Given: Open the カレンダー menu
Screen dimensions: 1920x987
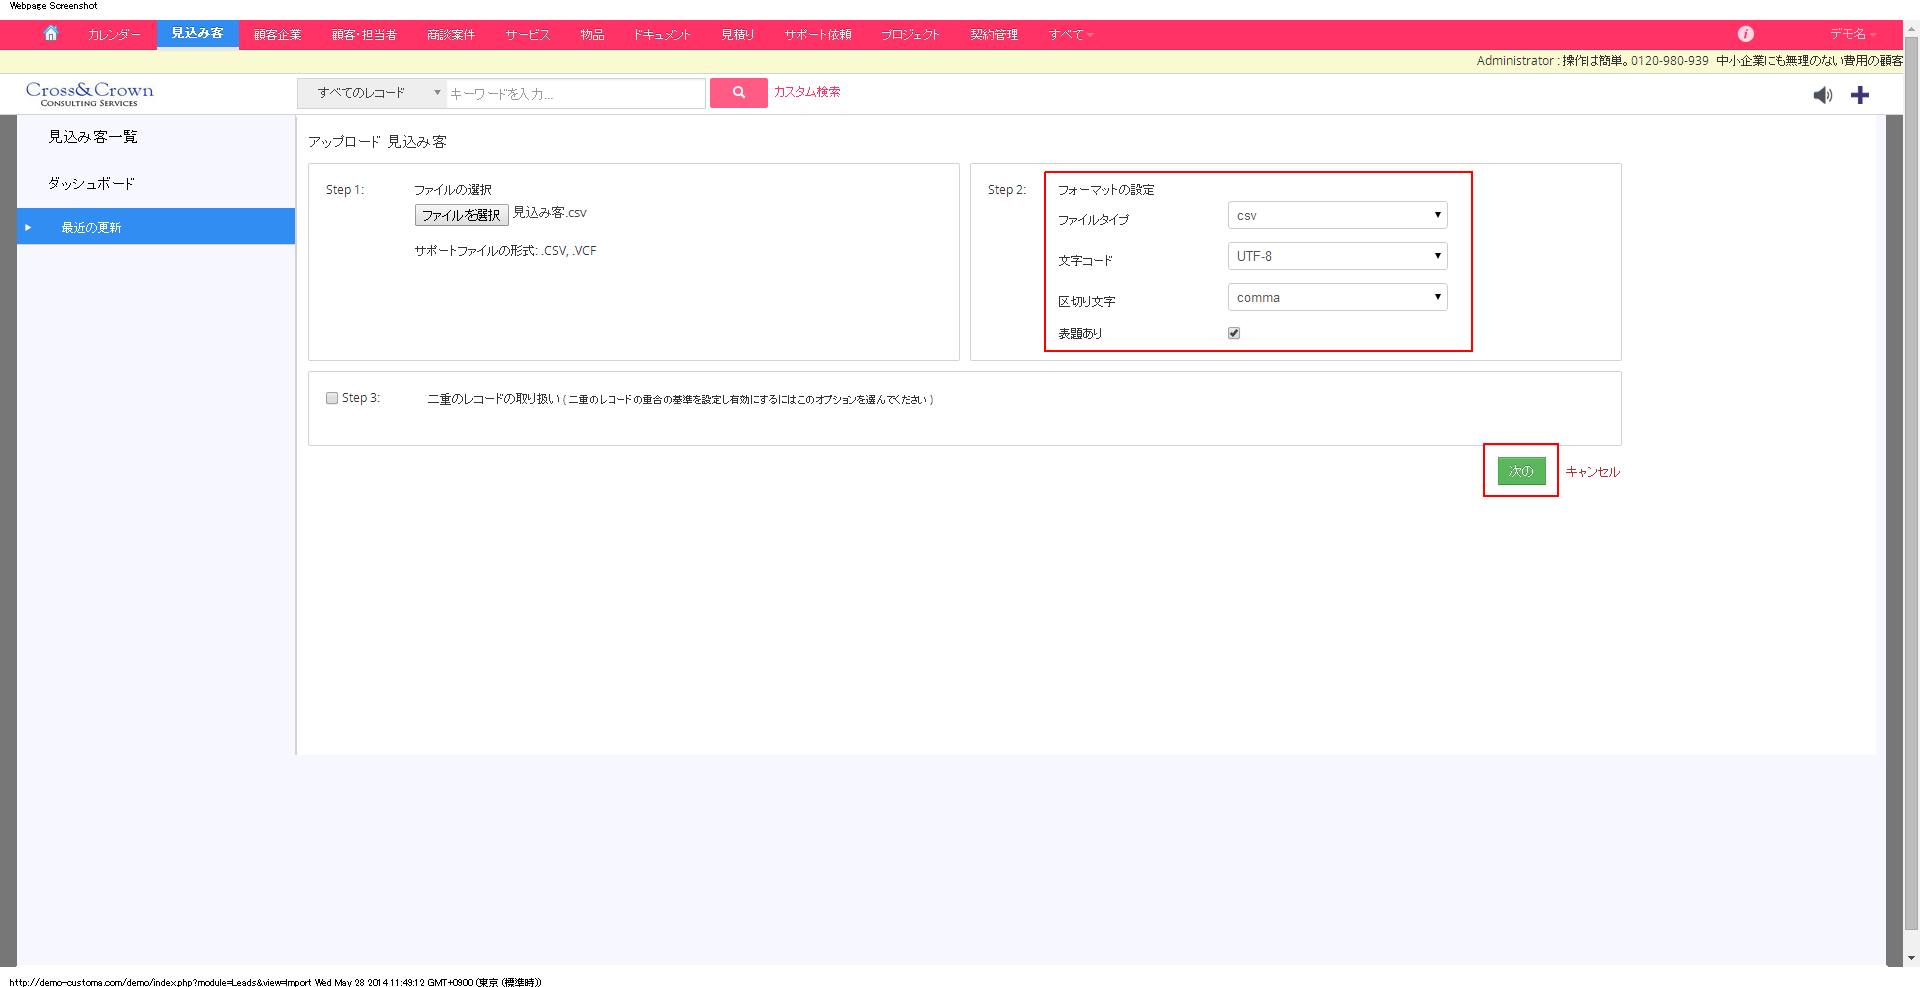Looking at the screenshot, I should pyautogui.click(x=113, y=33).
